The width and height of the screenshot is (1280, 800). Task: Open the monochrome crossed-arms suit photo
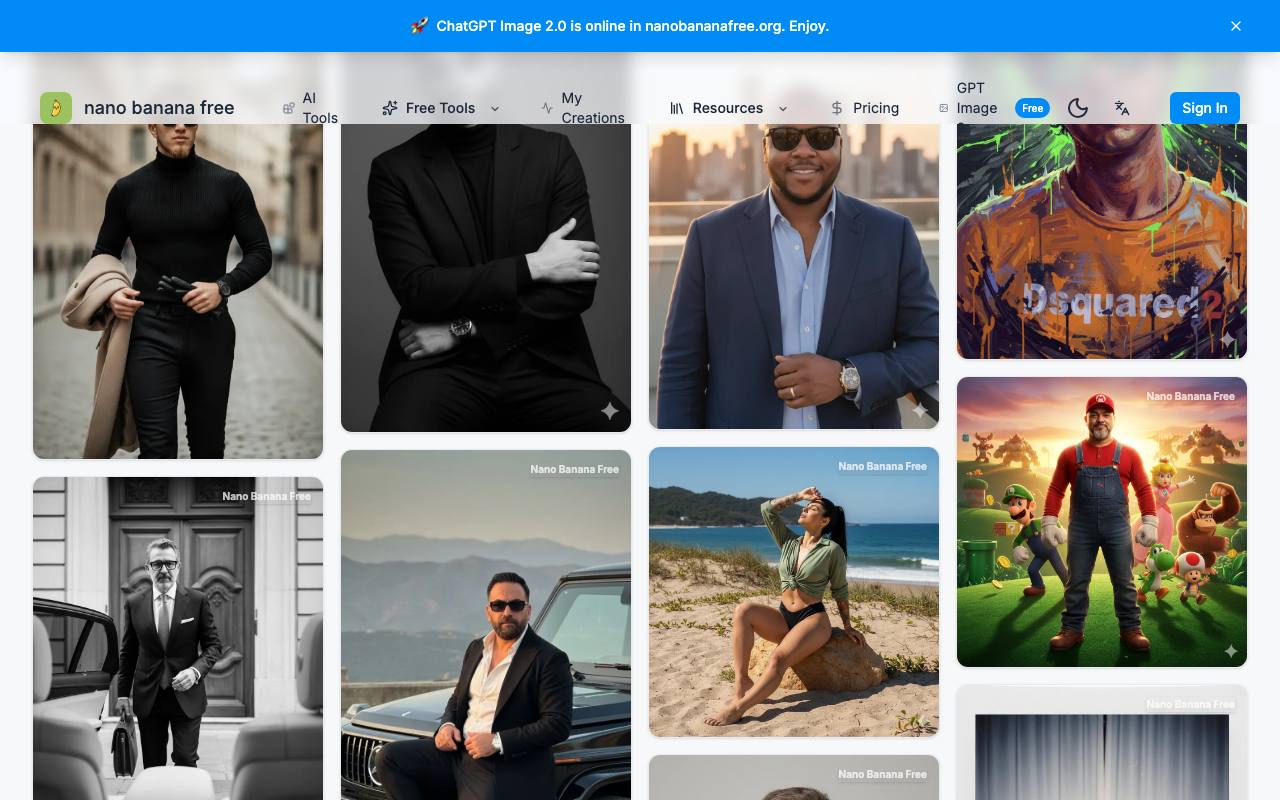[x=486, y=277]
